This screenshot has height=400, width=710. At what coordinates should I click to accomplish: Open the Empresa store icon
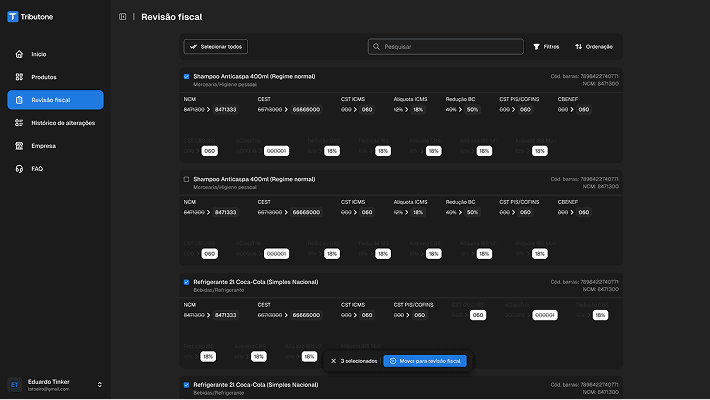point(19,146)
